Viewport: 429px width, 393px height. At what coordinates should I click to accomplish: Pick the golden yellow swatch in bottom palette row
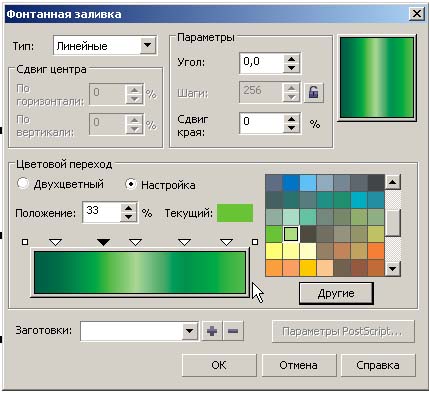pyautogui.click(x=308, y=268)
